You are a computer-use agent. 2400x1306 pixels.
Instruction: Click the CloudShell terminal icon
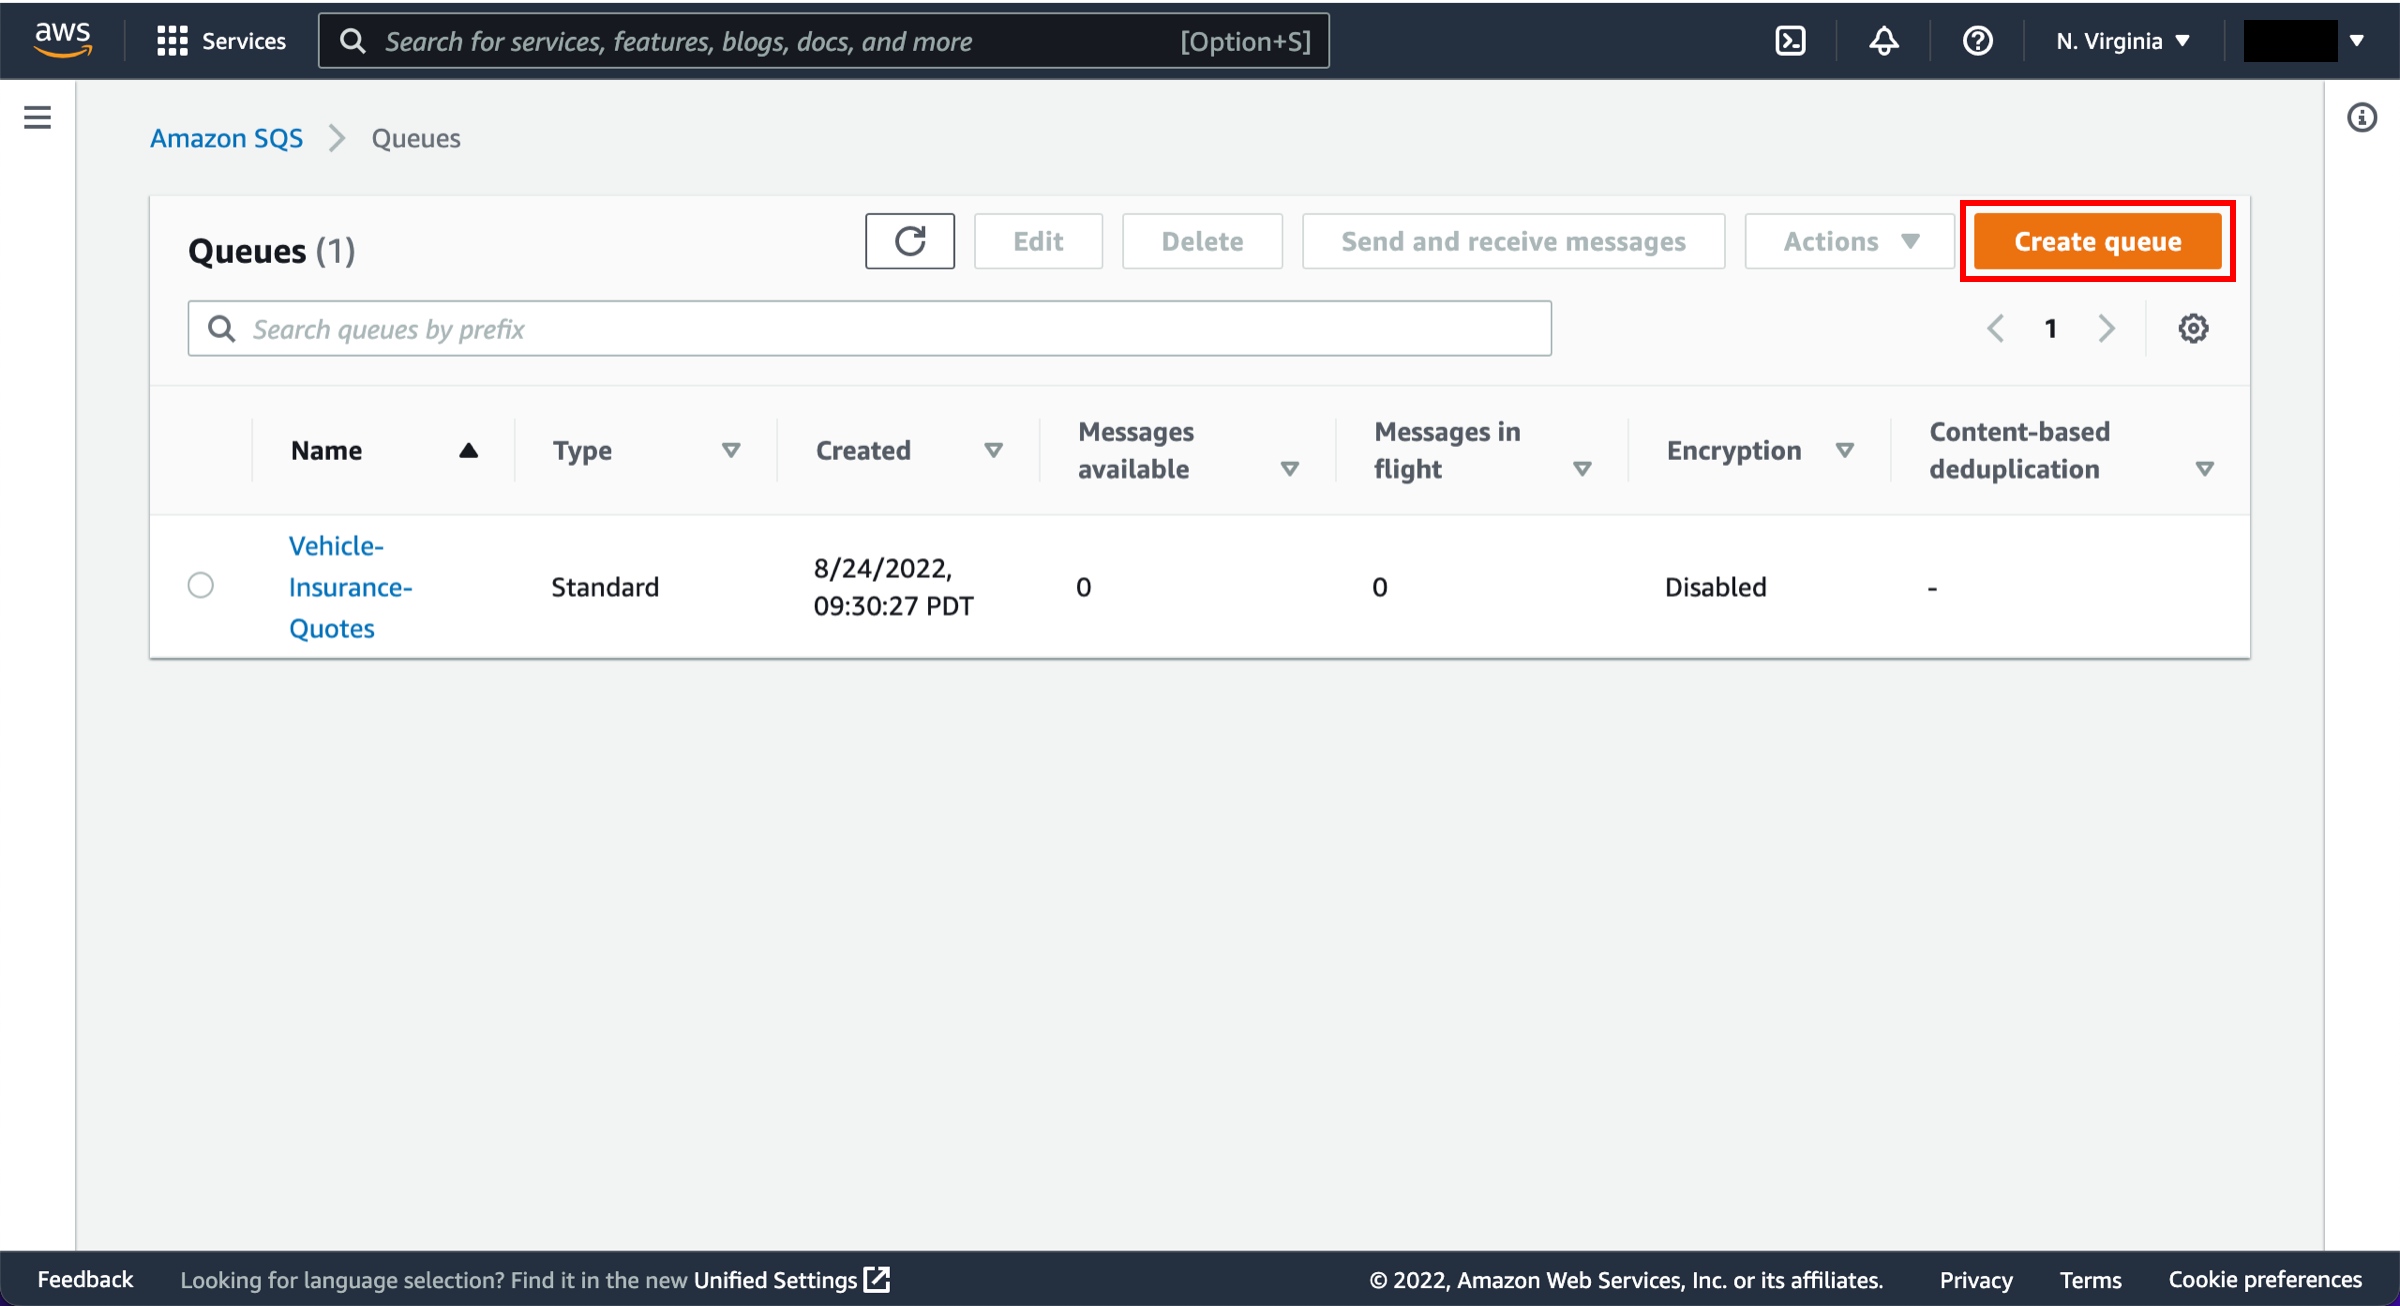pyautogui.click(x=1791, y=42)
